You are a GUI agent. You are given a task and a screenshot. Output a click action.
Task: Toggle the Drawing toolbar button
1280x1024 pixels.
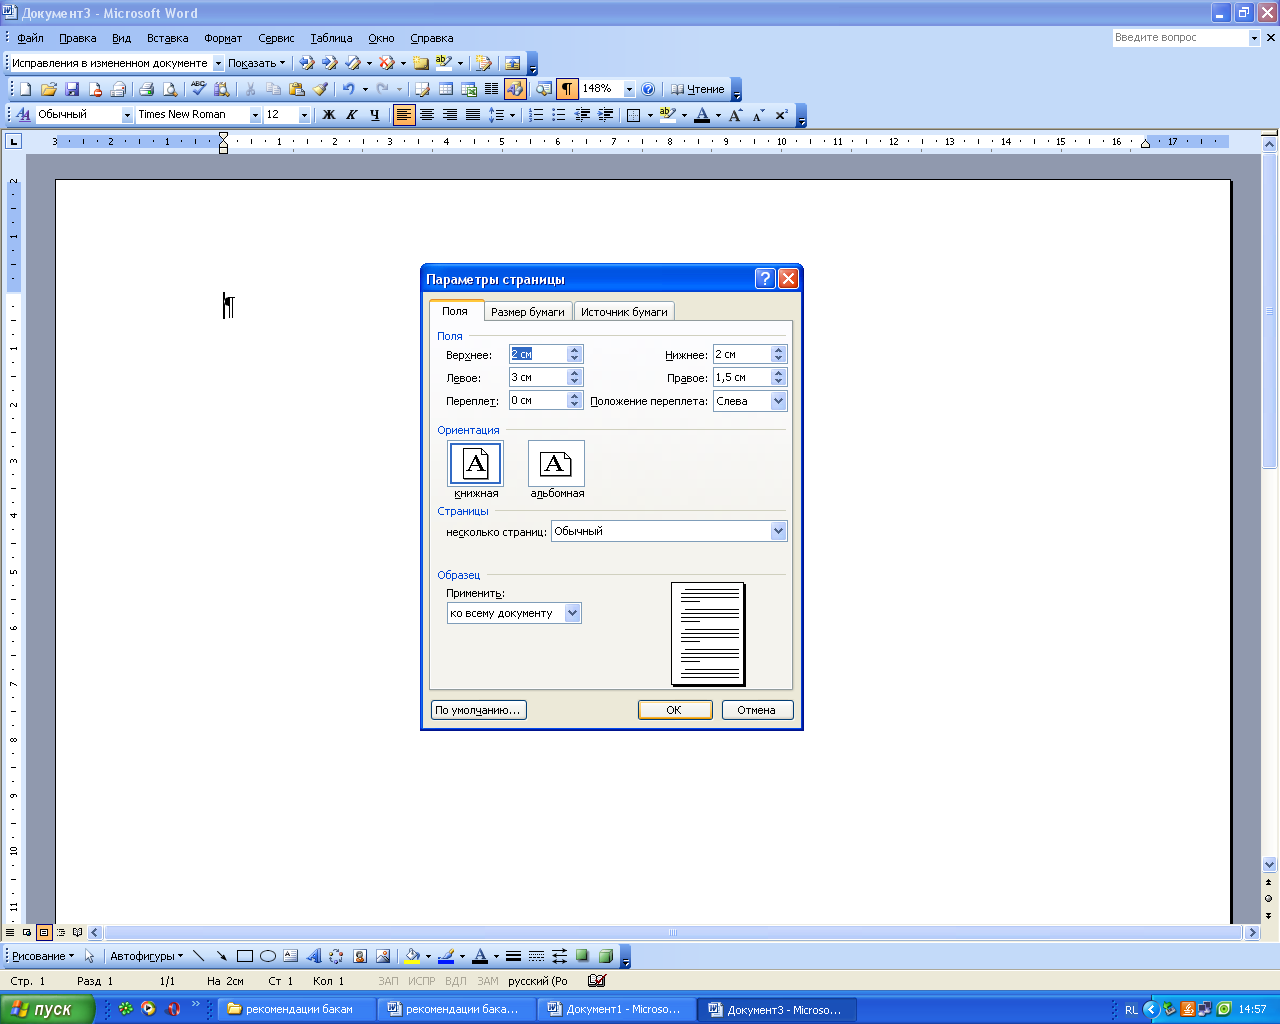tap(515, 89)
